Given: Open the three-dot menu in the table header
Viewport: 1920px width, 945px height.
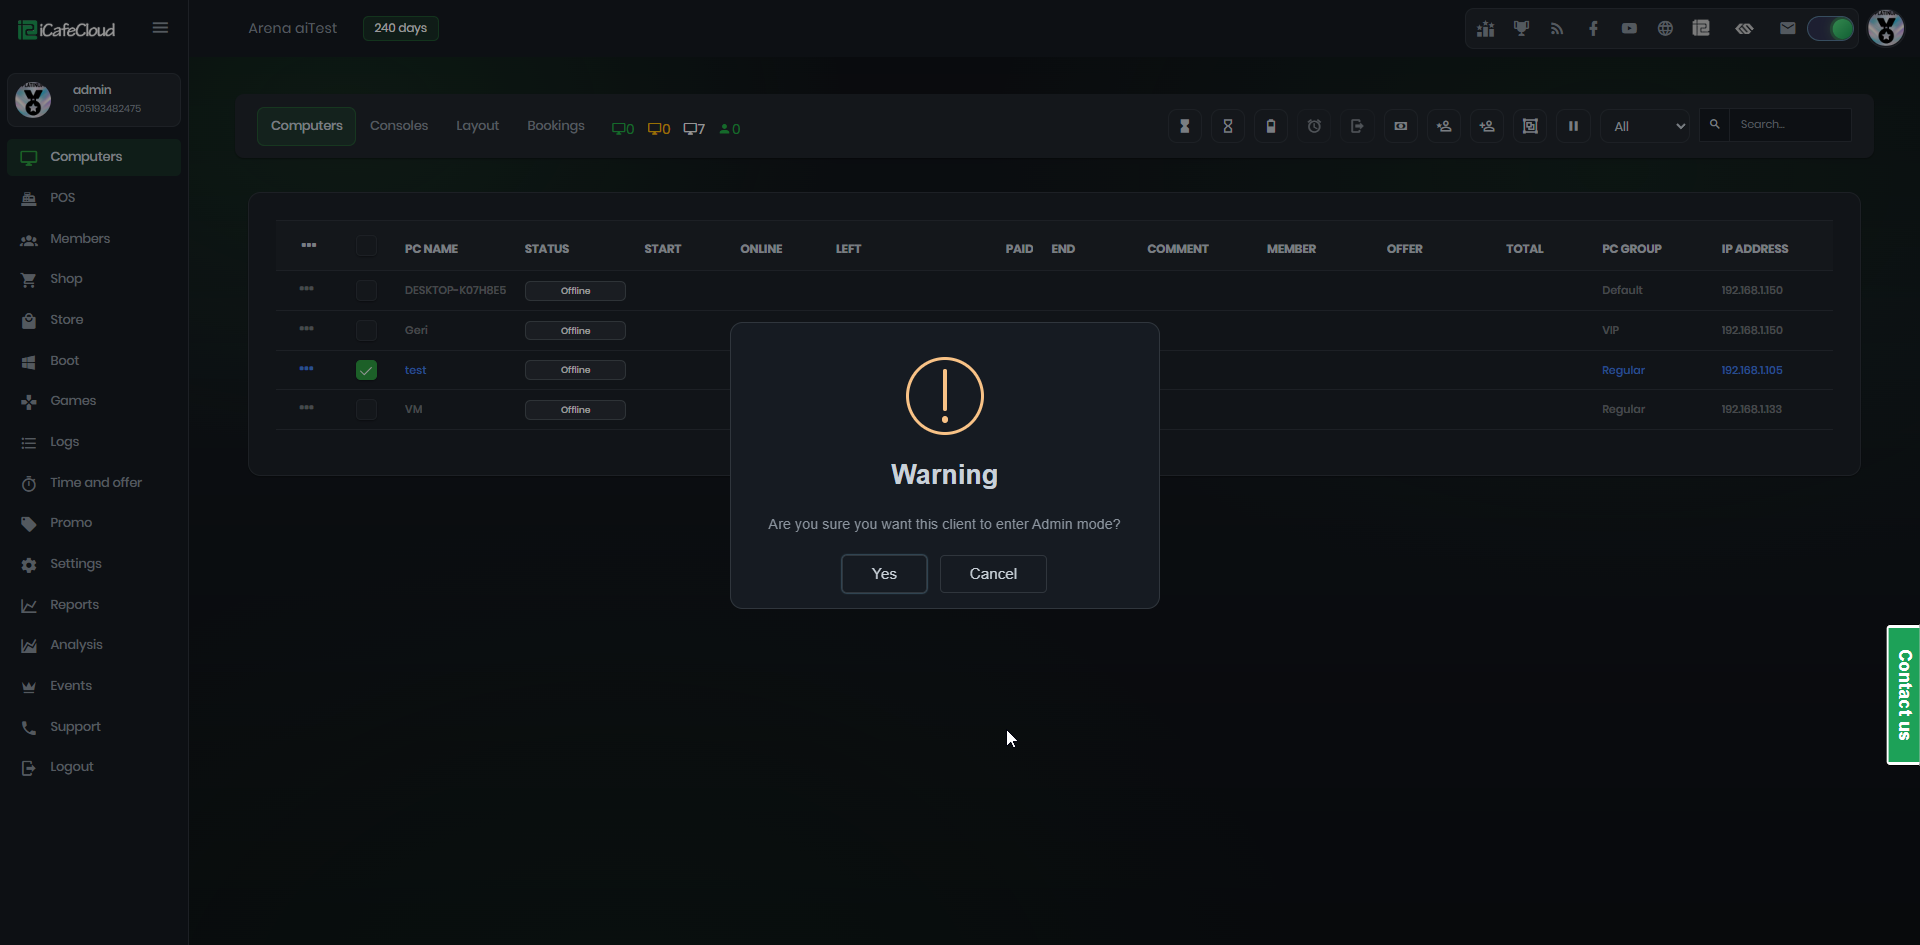Looking at the screenshot, I should pos(308,245).
